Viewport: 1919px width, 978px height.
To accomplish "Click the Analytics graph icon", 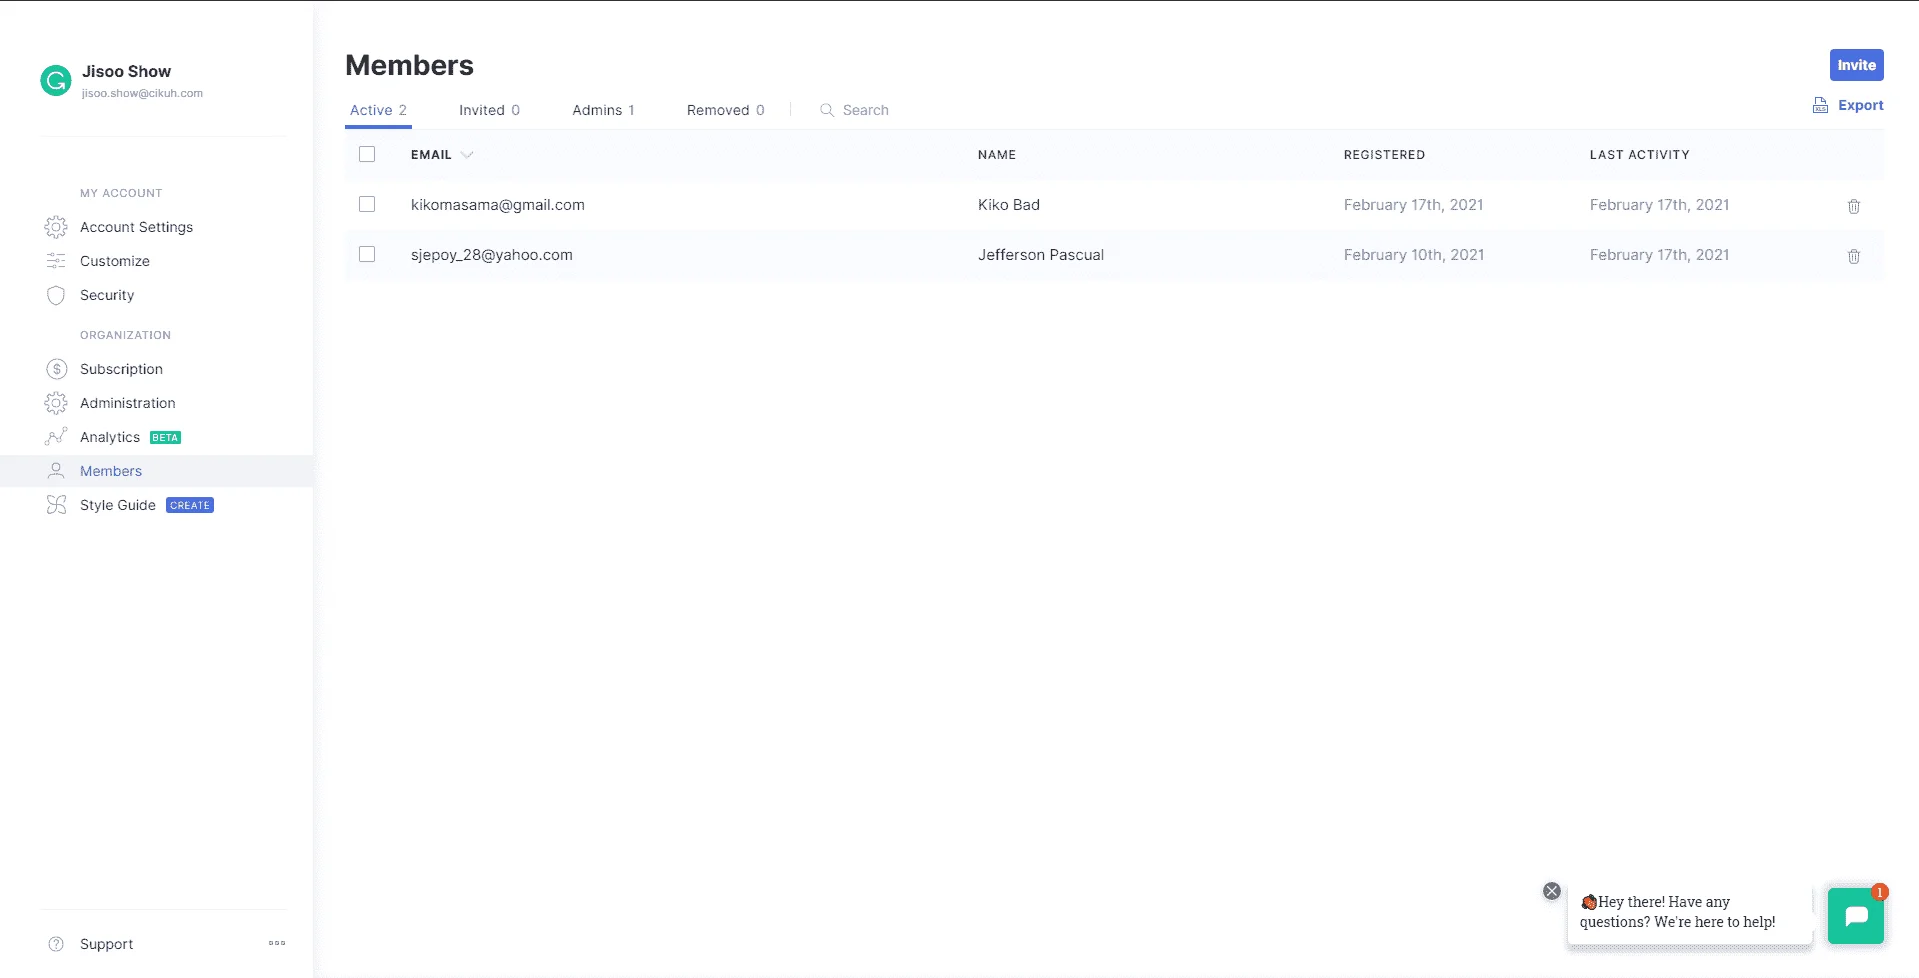I will 56,437.
